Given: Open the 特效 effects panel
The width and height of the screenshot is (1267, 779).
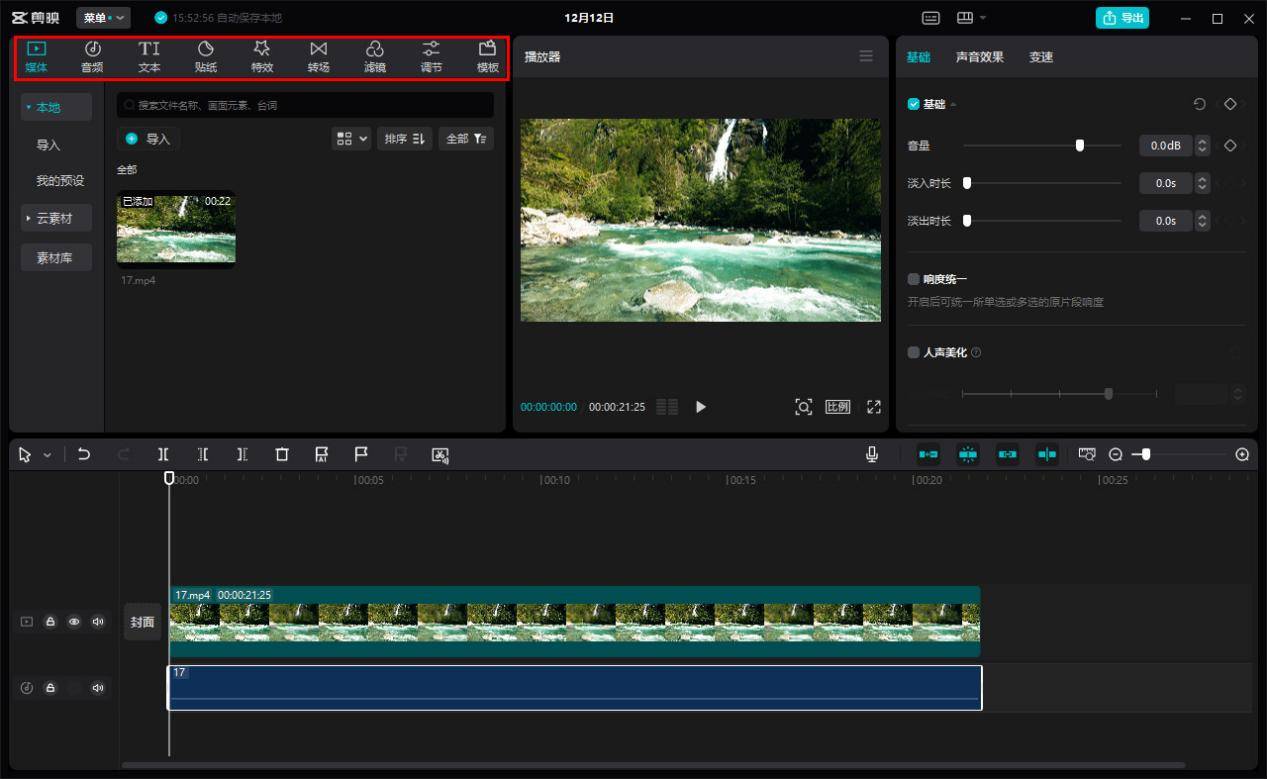Looking at the screenshot, I should 262,57.
